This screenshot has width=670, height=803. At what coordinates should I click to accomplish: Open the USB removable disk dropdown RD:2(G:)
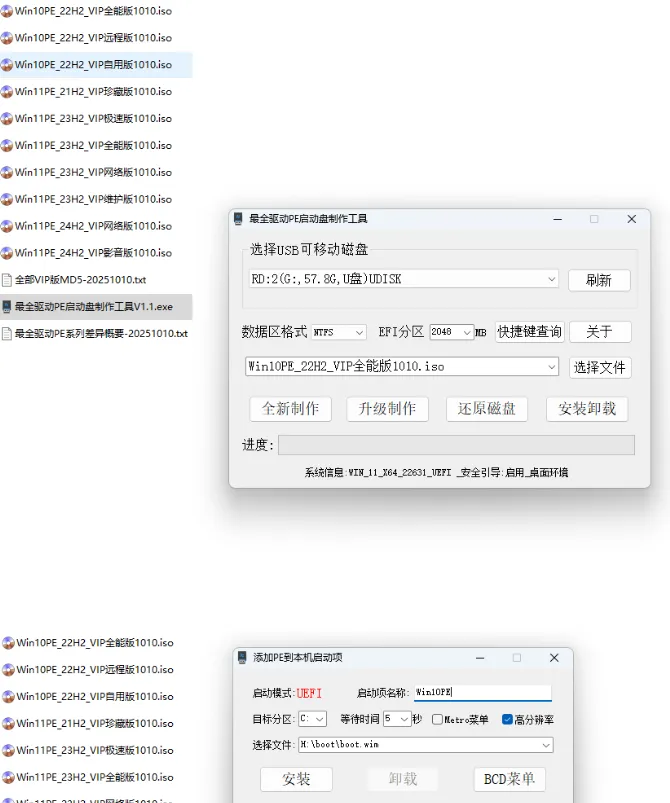pos(404,279)
